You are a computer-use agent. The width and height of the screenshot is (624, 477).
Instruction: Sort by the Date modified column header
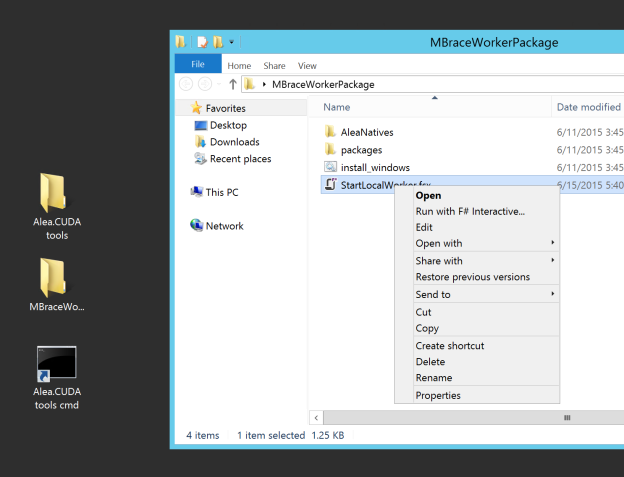[589, 107]
